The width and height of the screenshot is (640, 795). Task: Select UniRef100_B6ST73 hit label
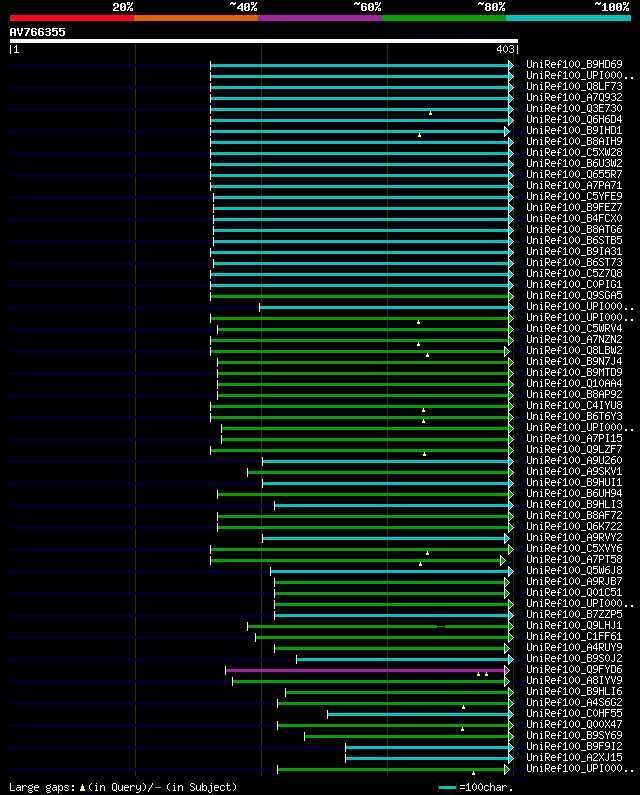(574, 262)
